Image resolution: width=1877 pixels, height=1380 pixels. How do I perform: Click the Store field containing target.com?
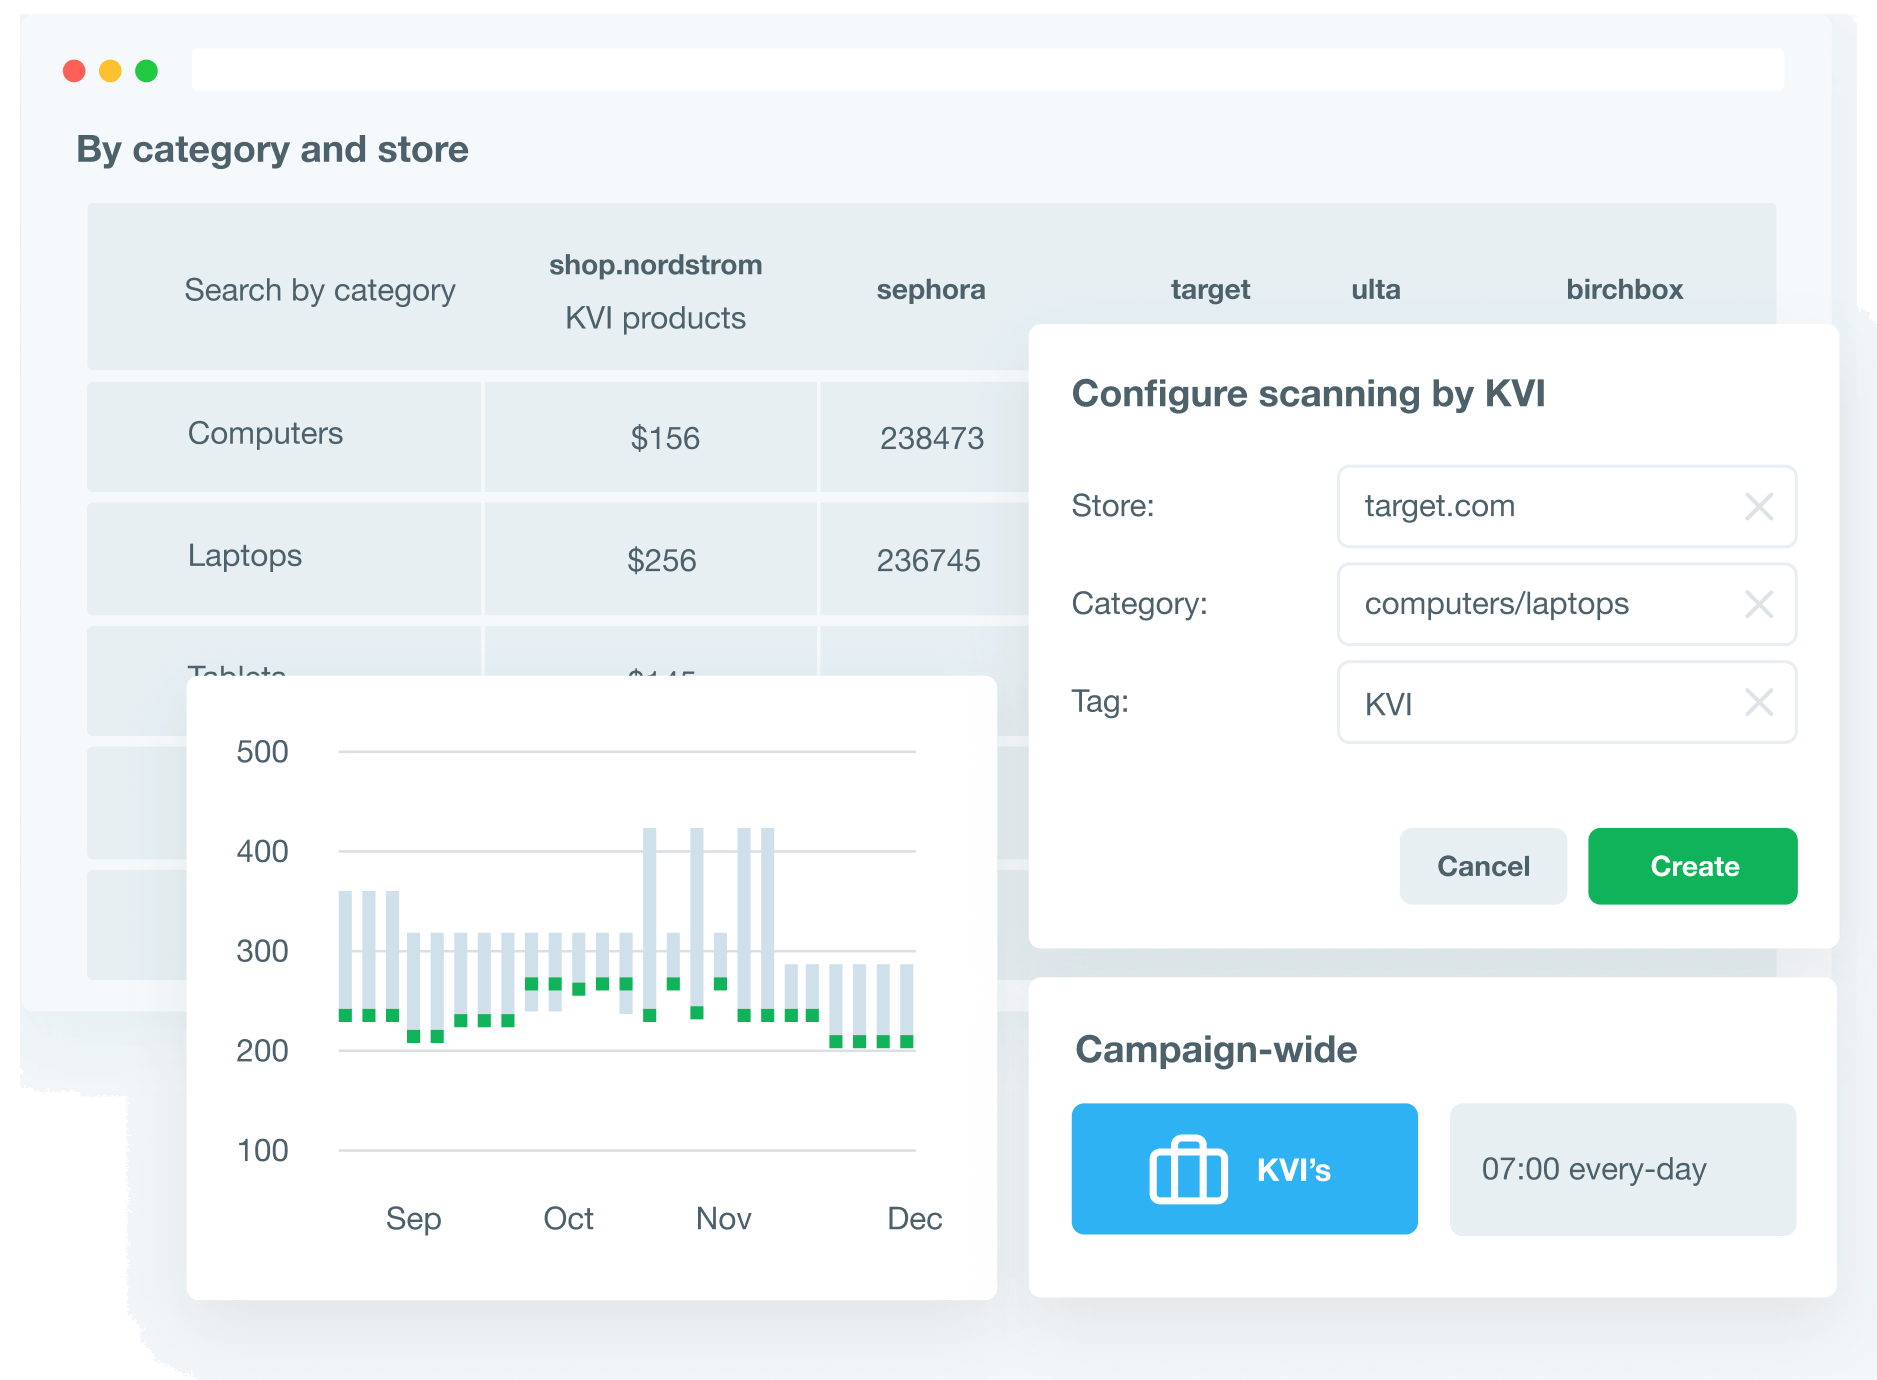[1540, 507]
